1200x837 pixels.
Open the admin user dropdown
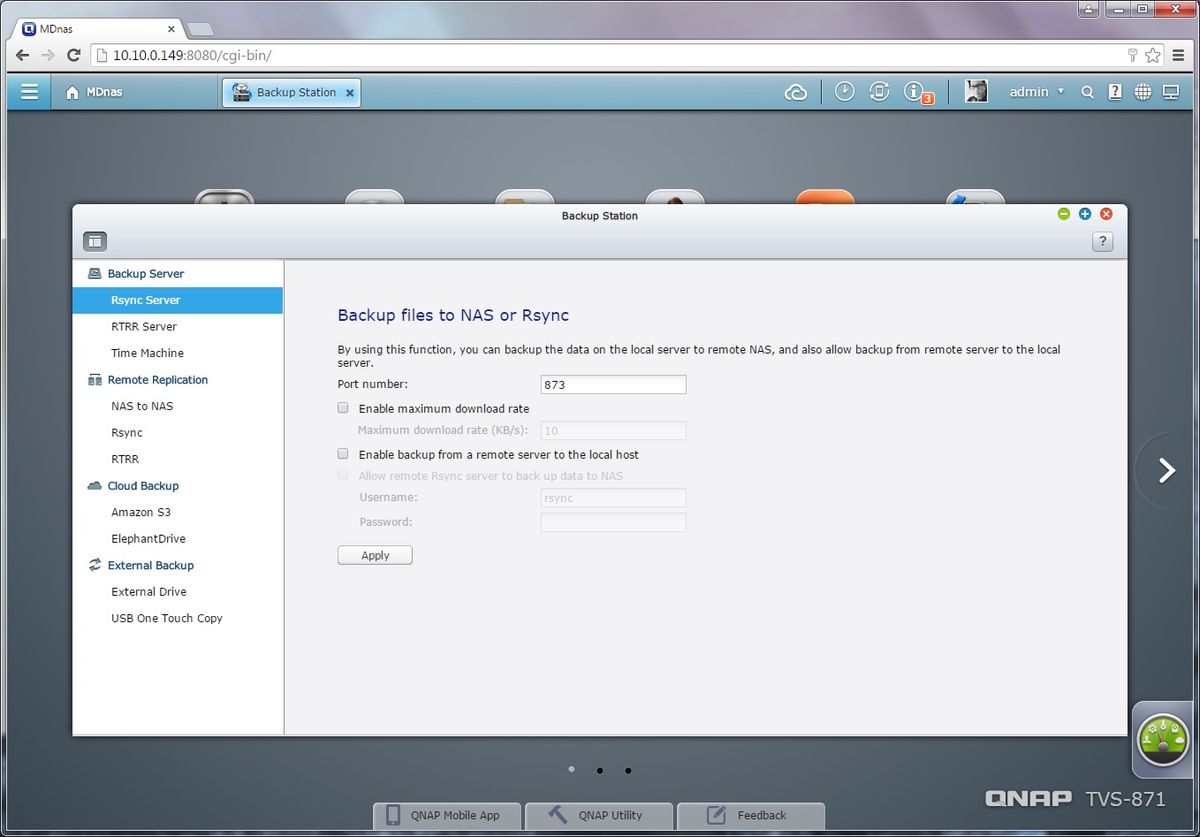tap(1037, 92)
